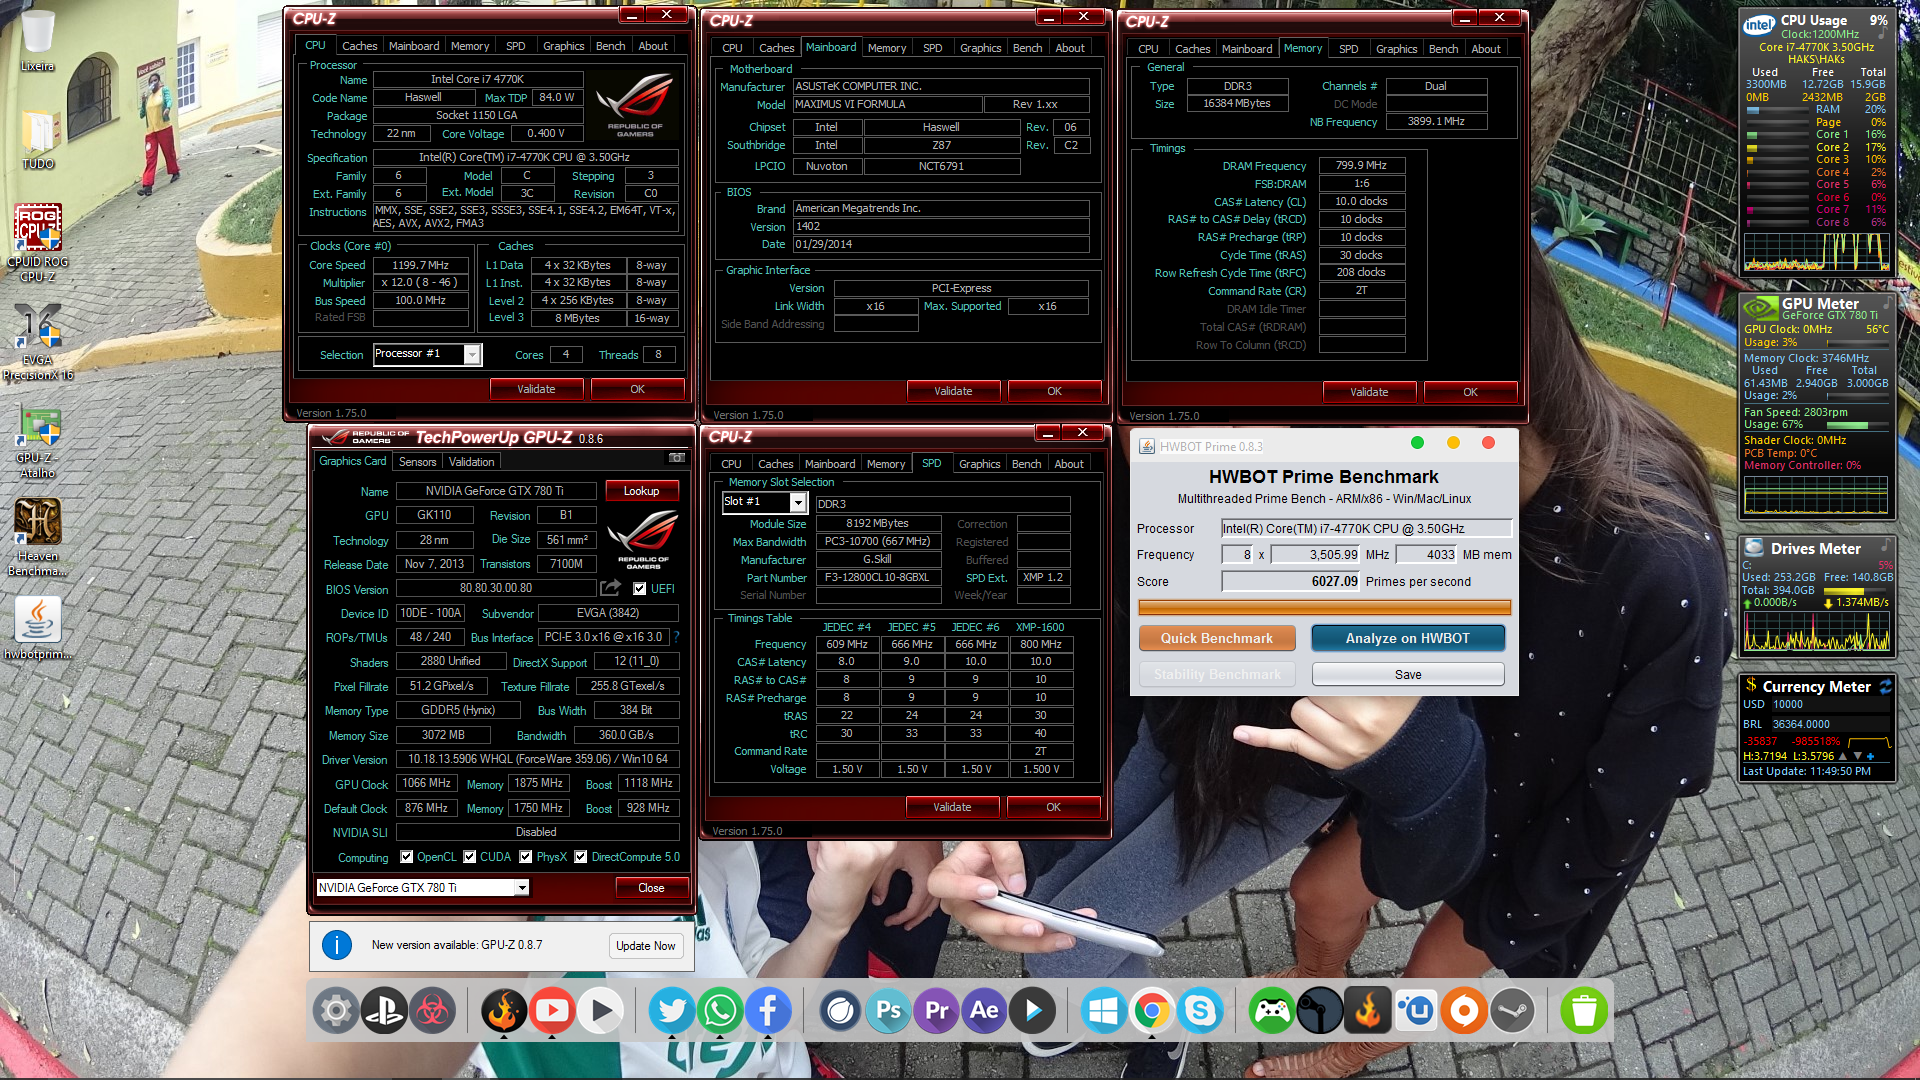This screenshot has width=1920, height=1080.
Task: Open the TUDO folder on the desktop
Action: pos(38,140)
